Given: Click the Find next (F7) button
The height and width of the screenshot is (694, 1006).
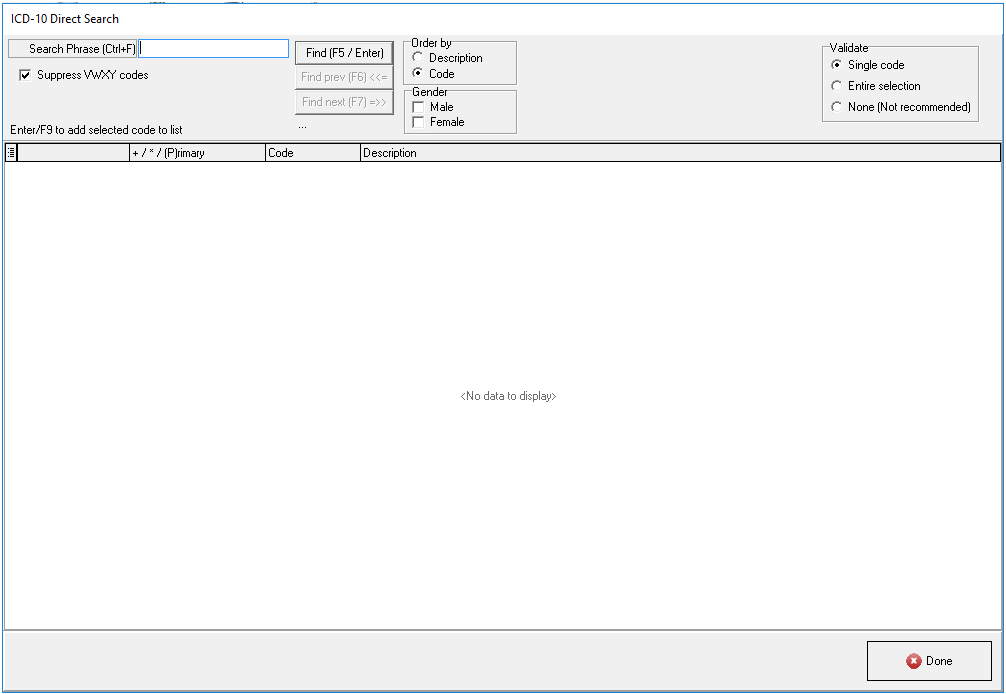Looking at the screenshot, I should click(x=344, y=102).
